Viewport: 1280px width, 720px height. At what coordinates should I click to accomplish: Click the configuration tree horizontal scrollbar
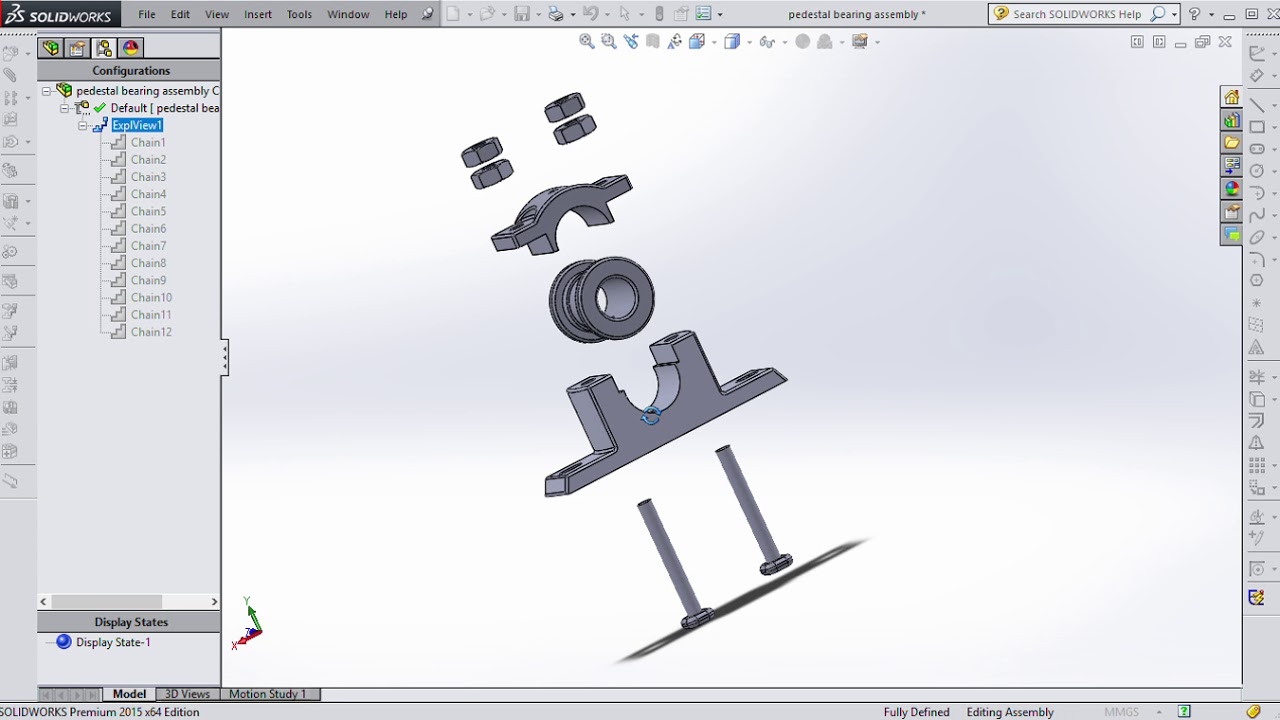pos(128,601)
